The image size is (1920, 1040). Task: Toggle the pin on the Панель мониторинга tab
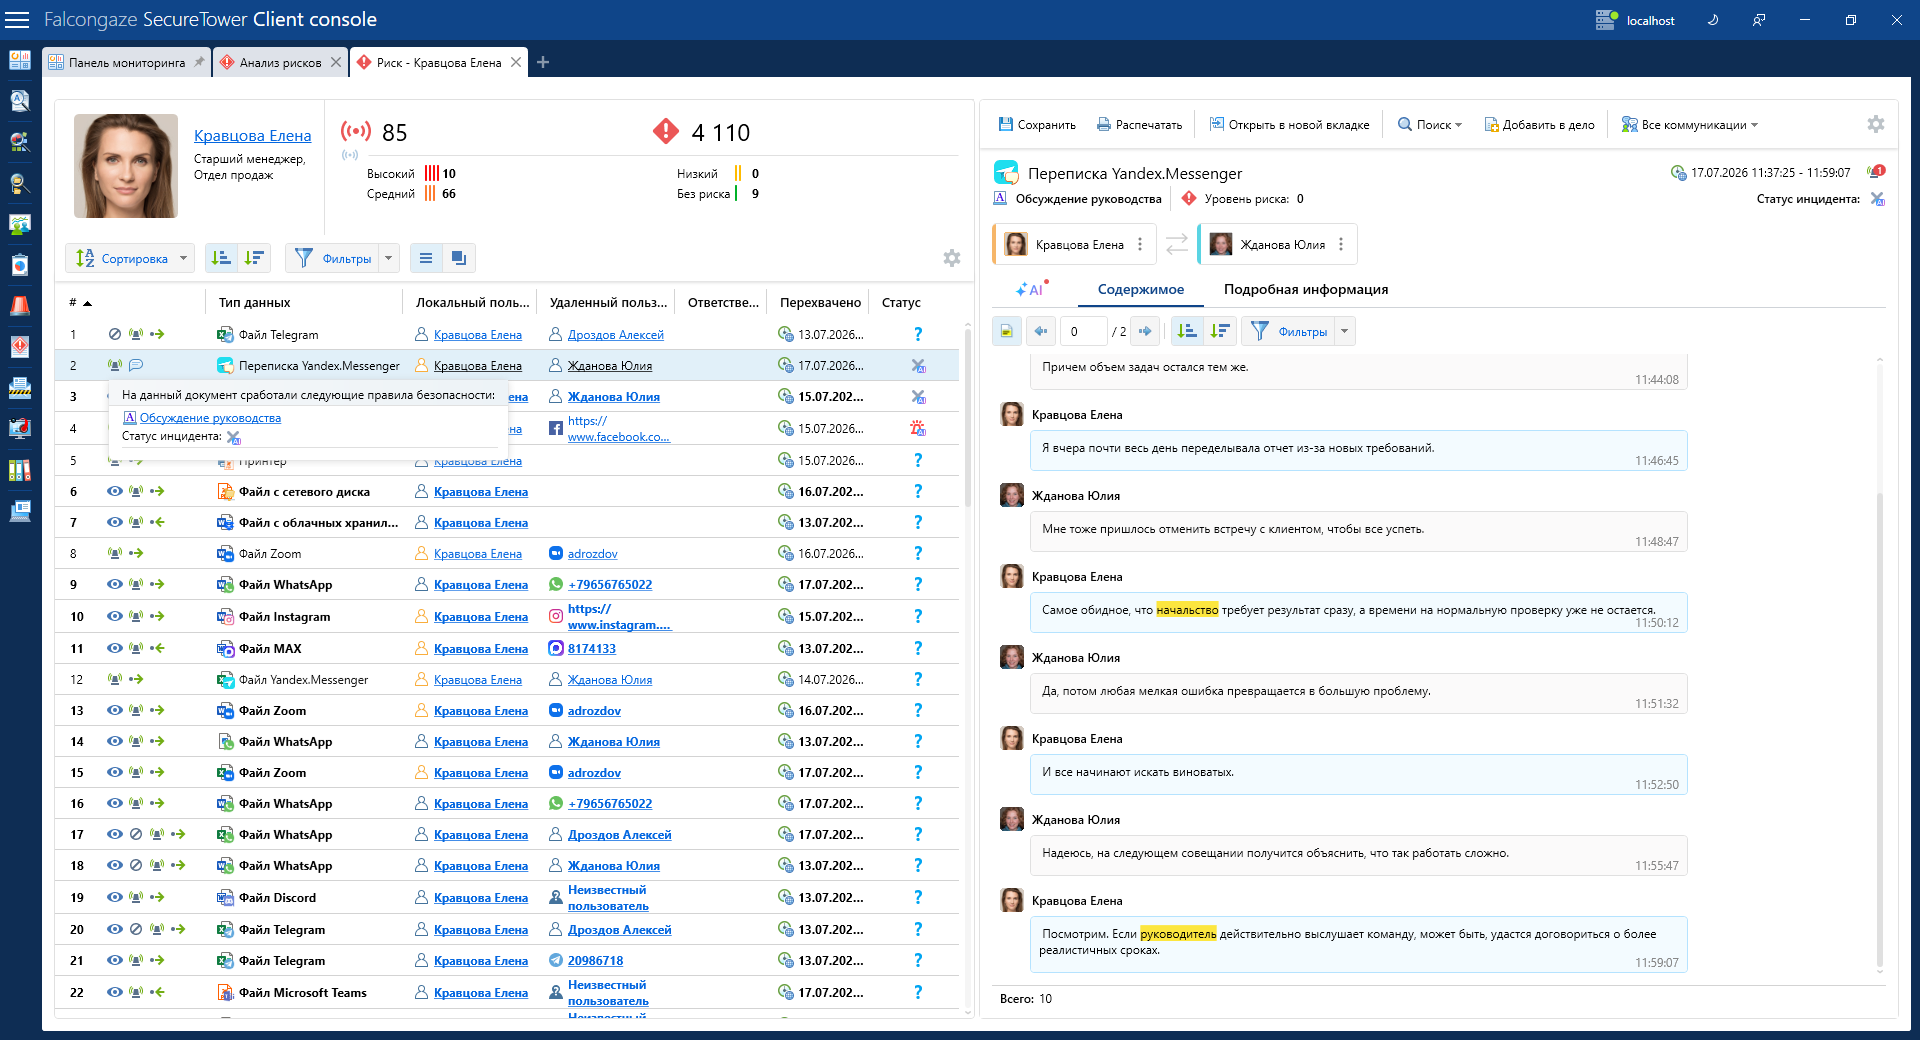tap(199, 62)
